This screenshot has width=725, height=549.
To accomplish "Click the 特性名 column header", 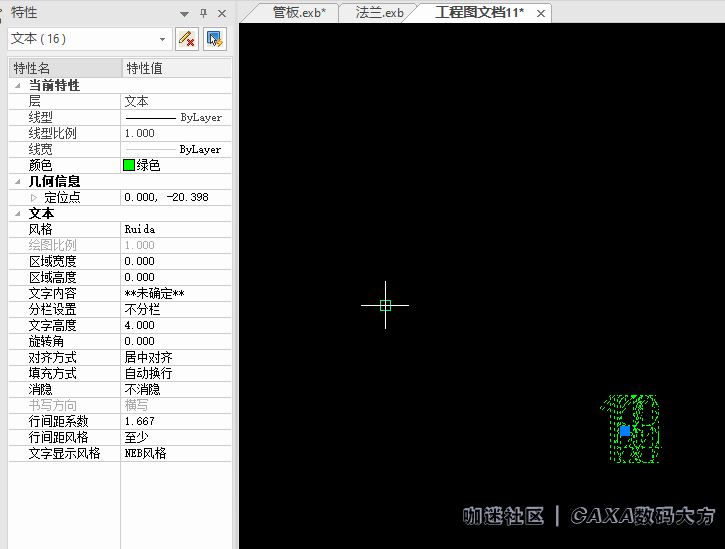I will coord(64,68).
